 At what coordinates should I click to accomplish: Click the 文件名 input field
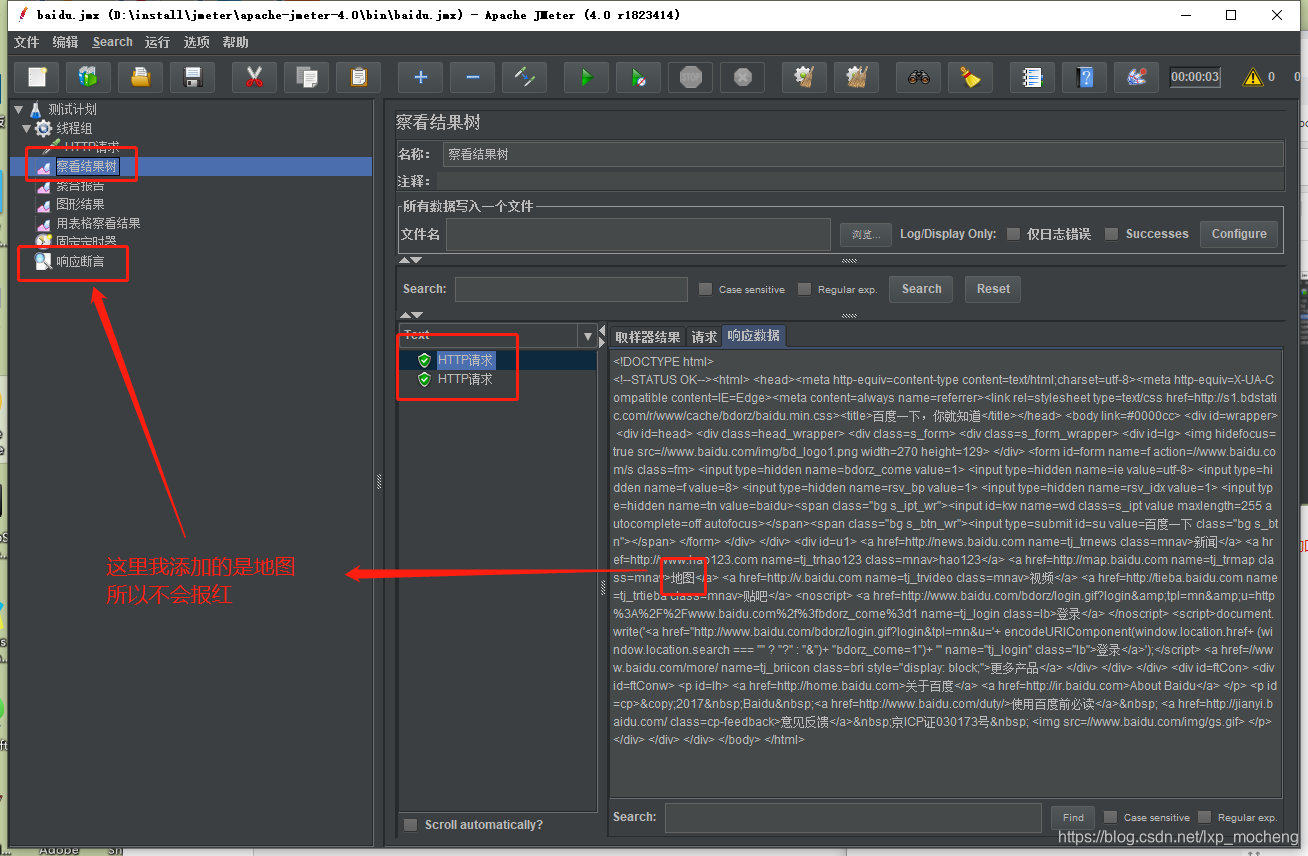pyautogui.click(x=639, y=234)
